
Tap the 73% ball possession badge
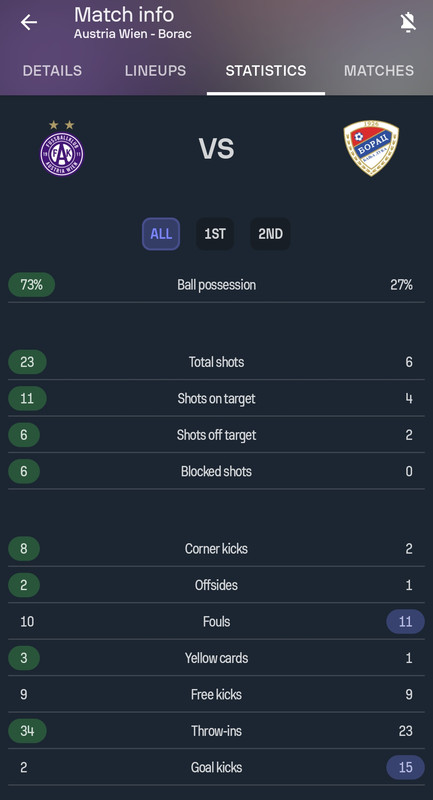(32, 285)
